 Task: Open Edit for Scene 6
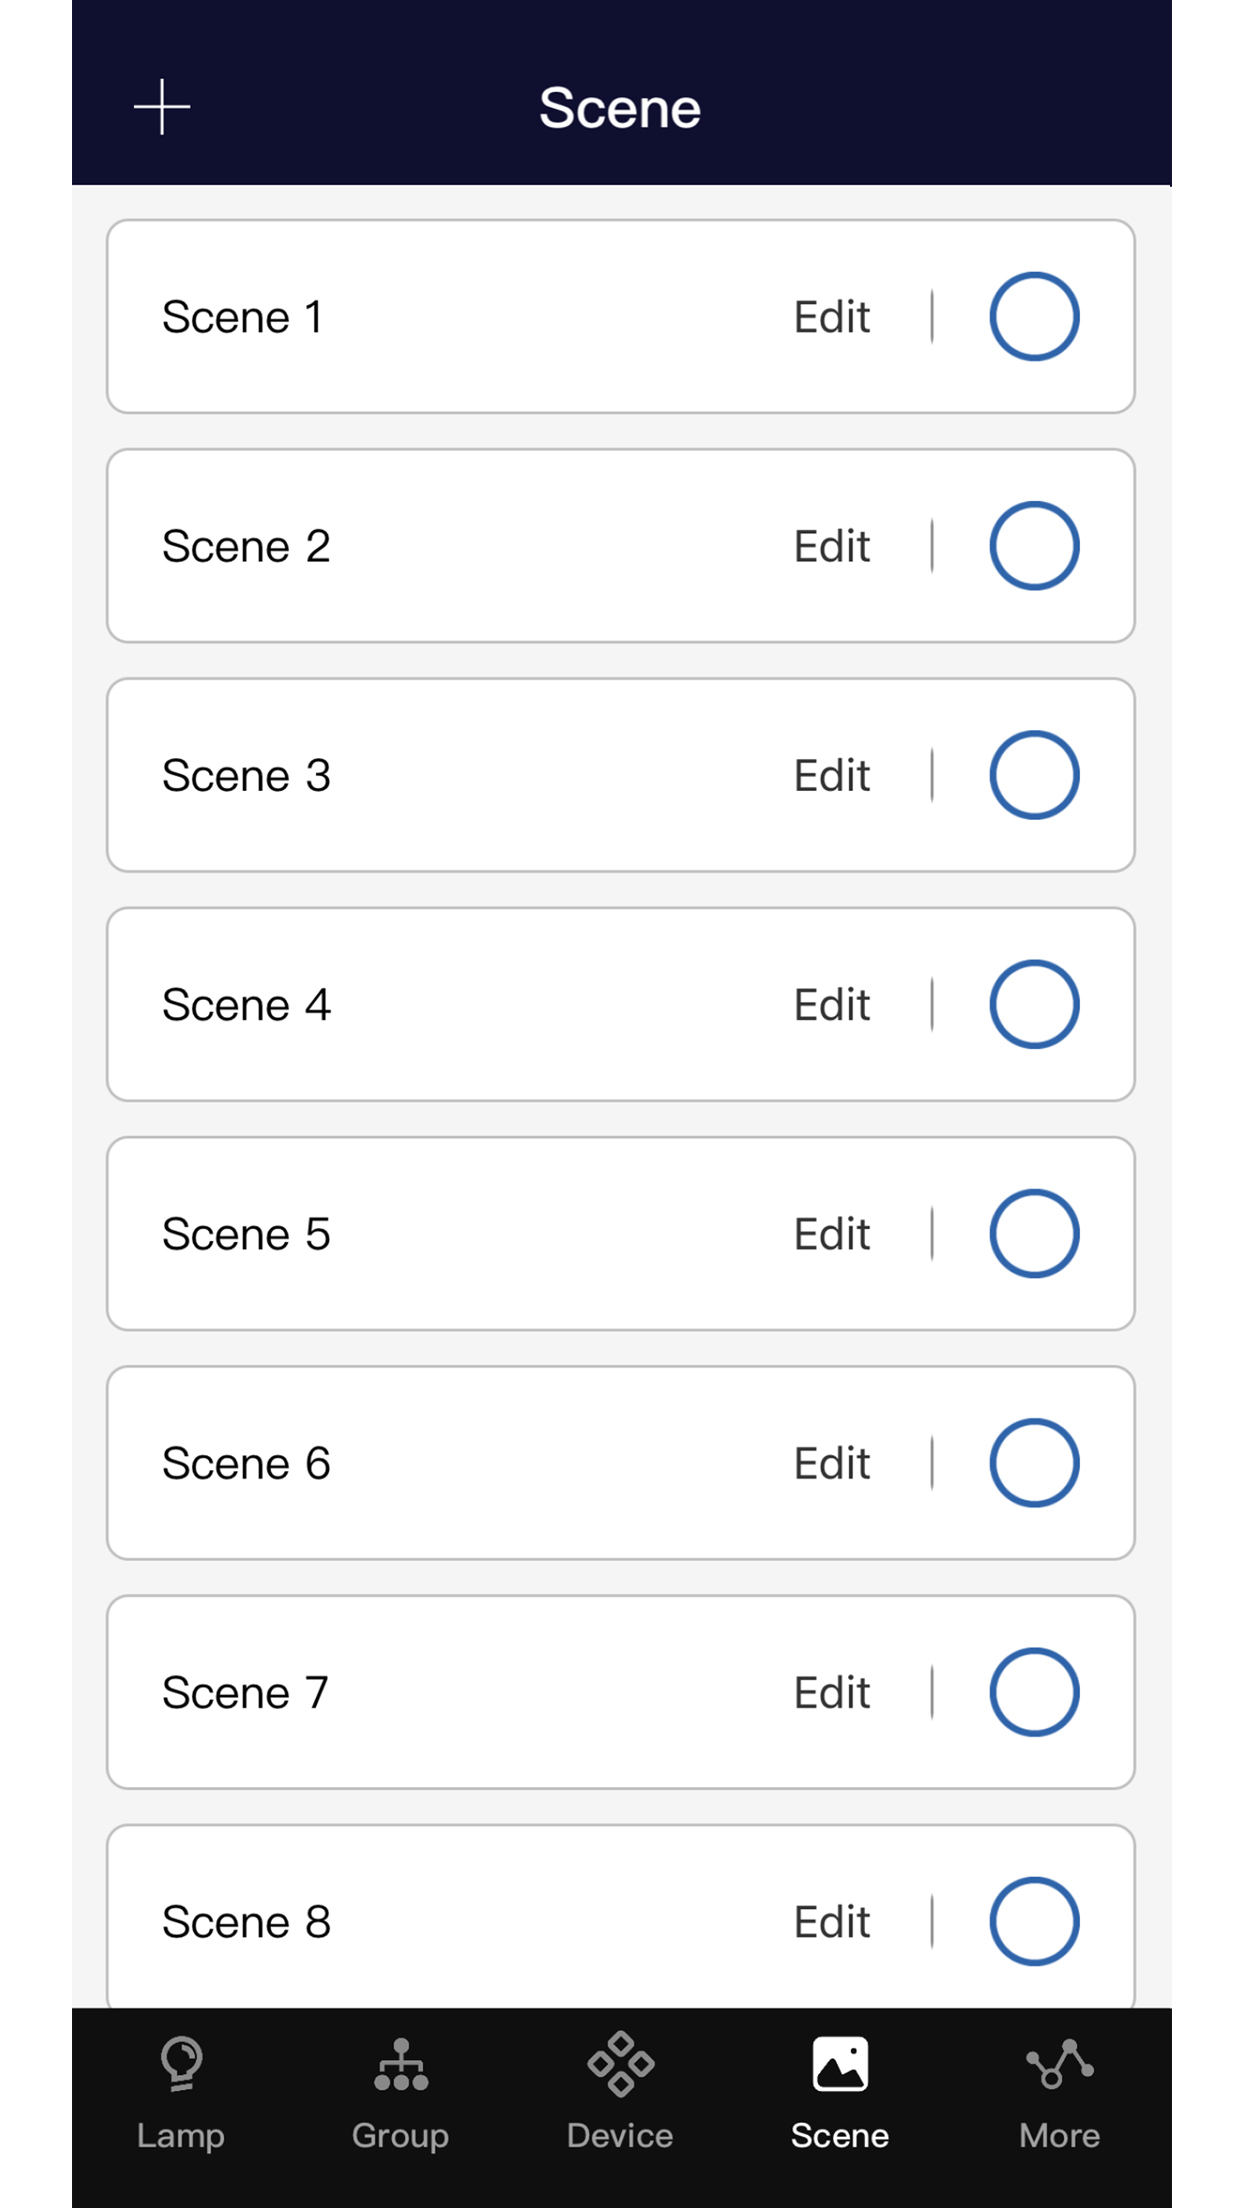click(x=832, y=1463)
